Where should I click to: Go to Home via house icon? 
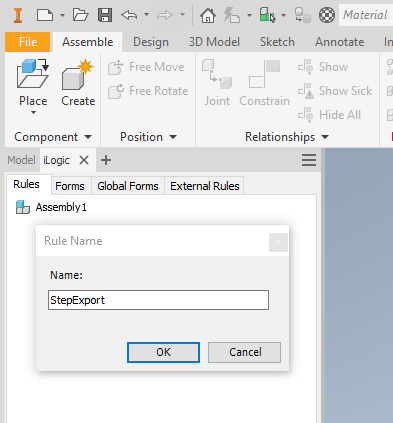point(208,15)
